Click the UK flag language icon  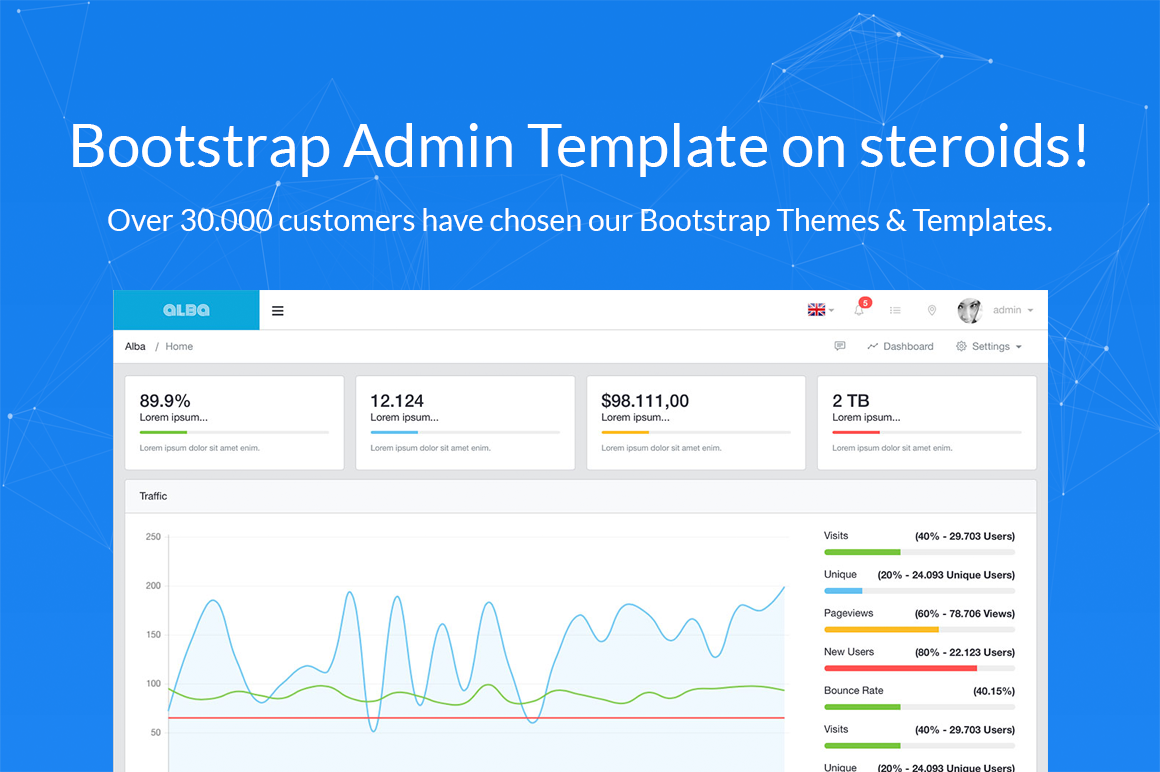coord(816,311)
